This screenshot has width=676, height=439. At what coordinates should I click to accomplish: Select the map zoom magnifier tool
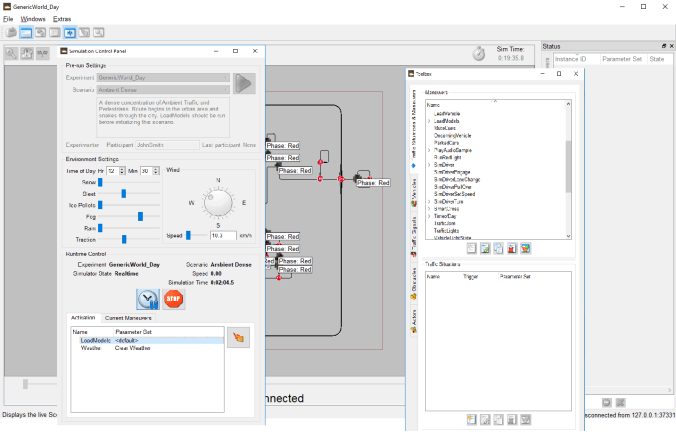11,53
